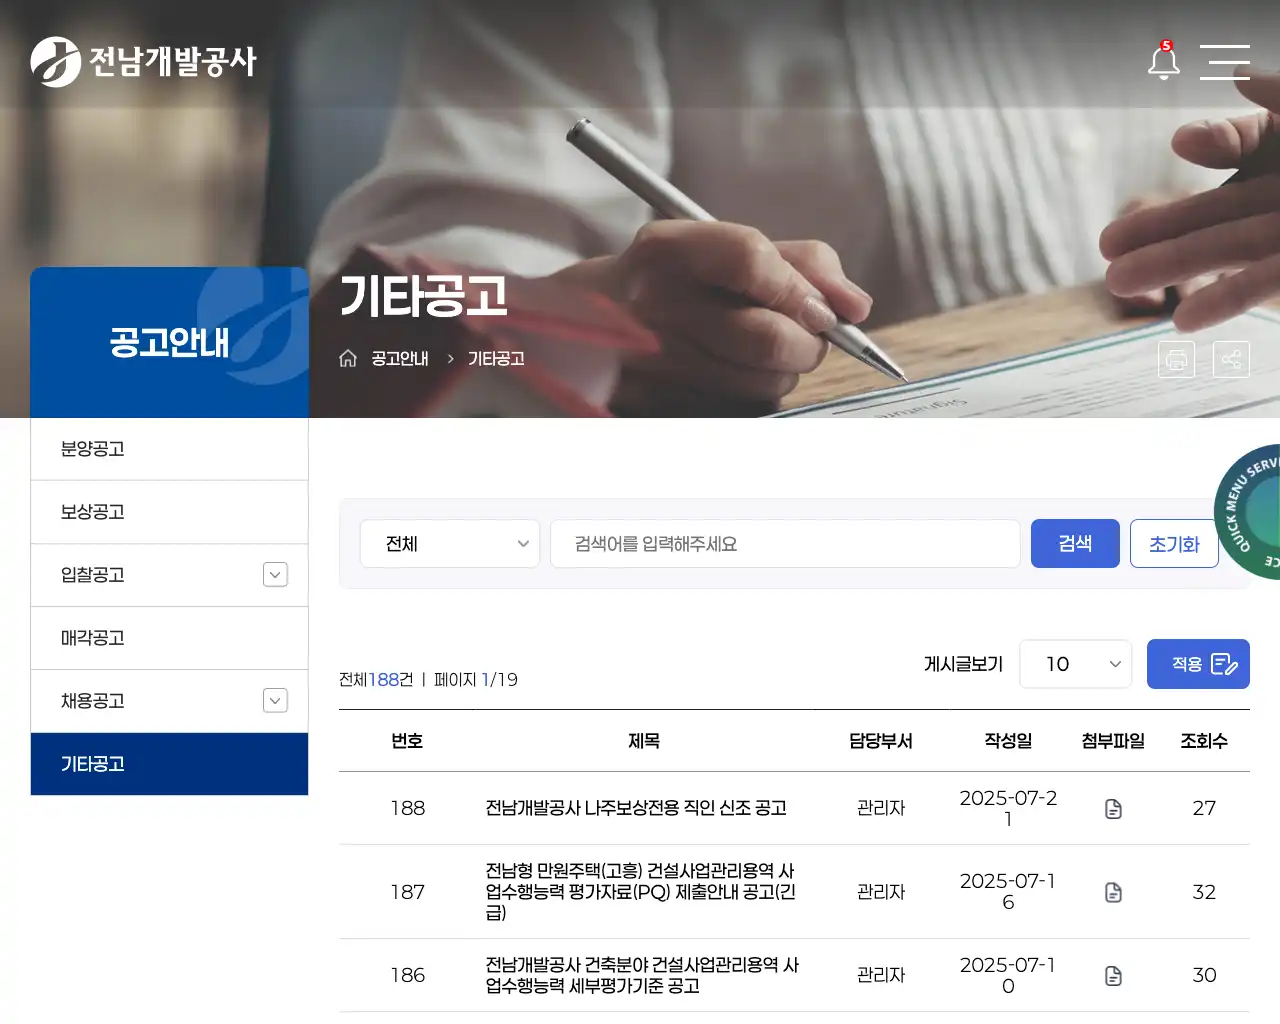Click the 첨부파일 column header
1280x1024 pixels.
click(1113, 741)
